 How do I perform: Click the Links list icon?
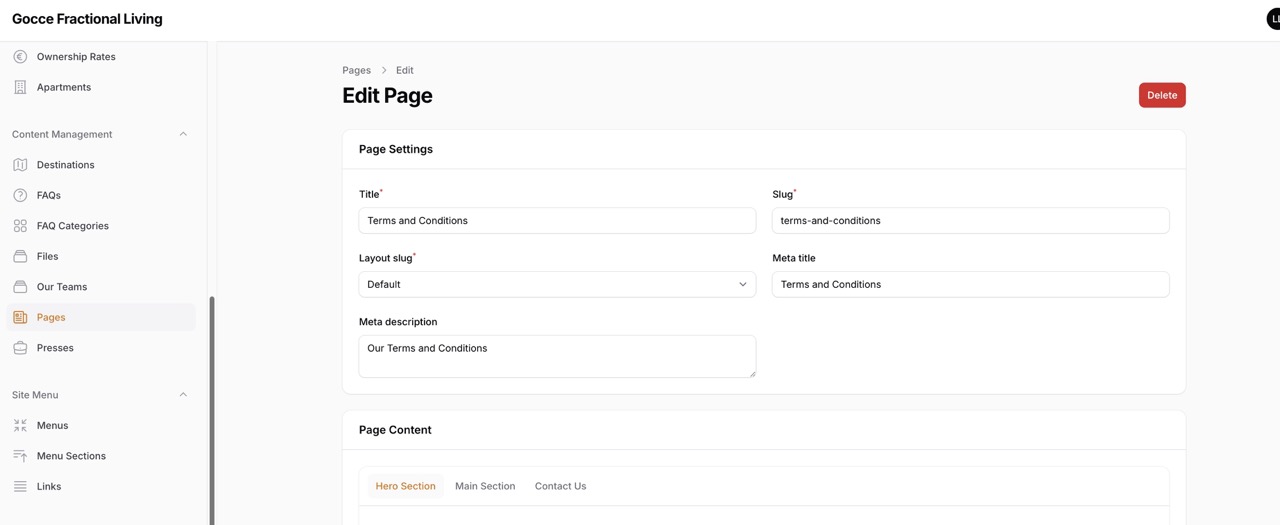point(20,486)
